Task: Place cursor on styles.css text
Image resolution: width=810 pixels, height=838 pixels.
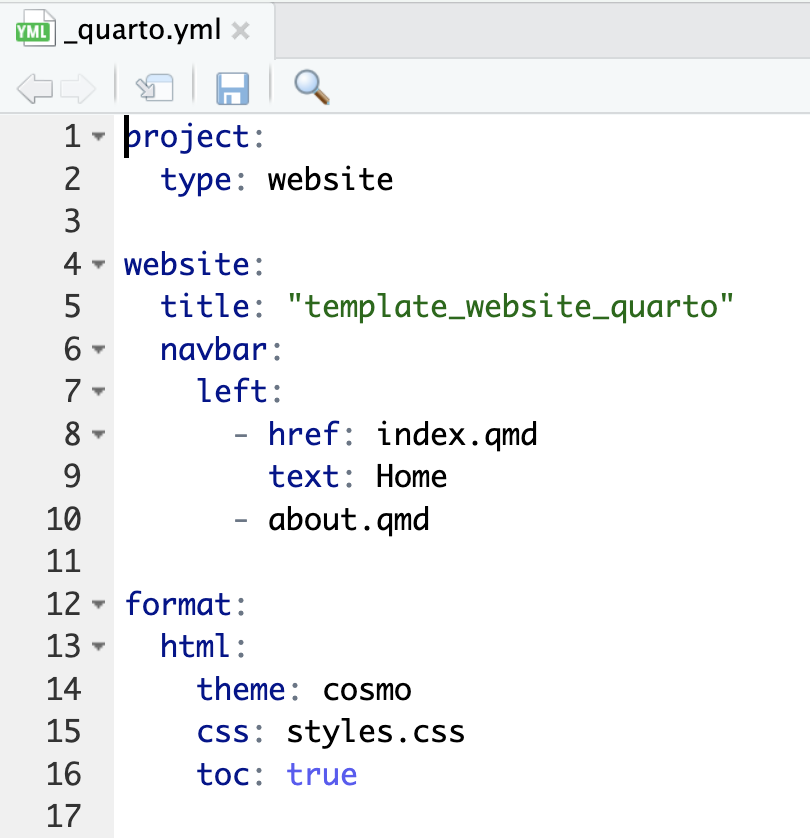Action: [376, 732]
